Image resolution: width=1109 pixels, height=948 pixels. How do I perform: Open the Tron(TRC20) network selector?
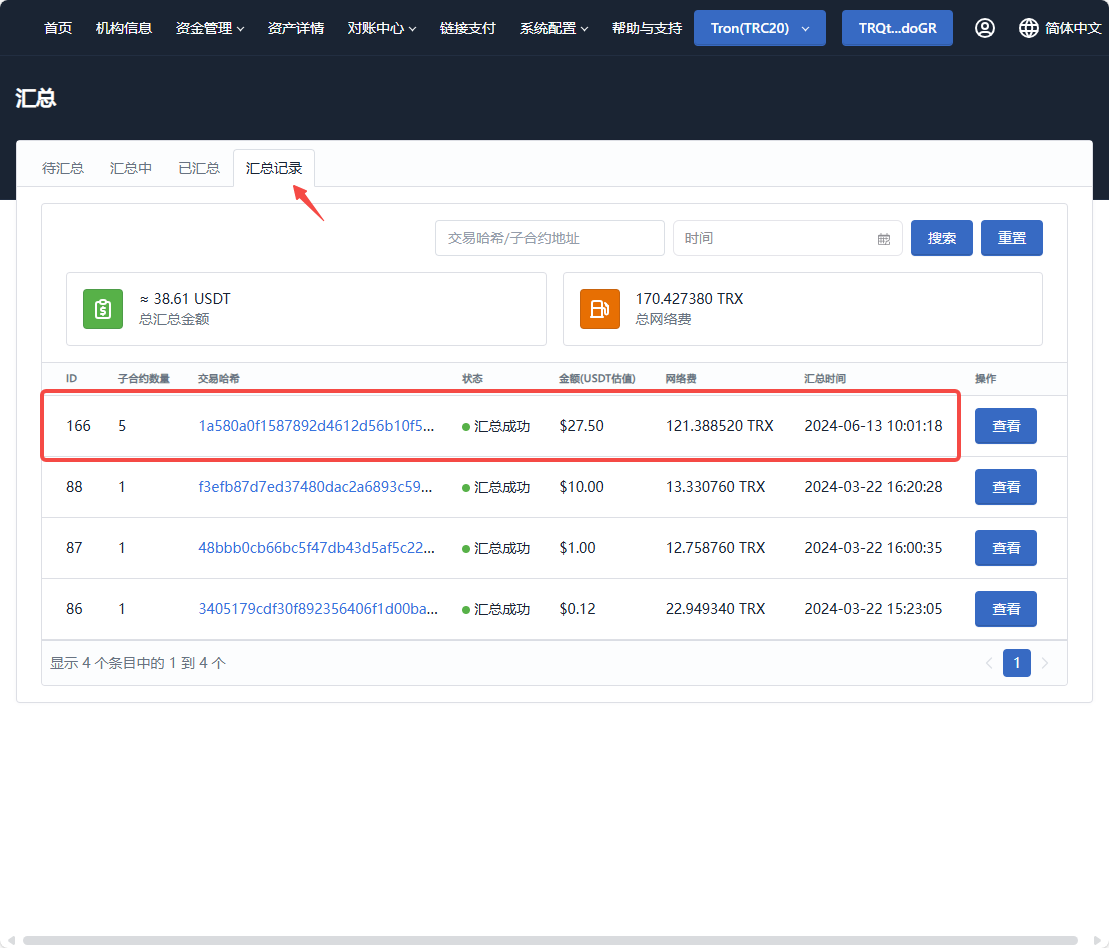point(760,28)
